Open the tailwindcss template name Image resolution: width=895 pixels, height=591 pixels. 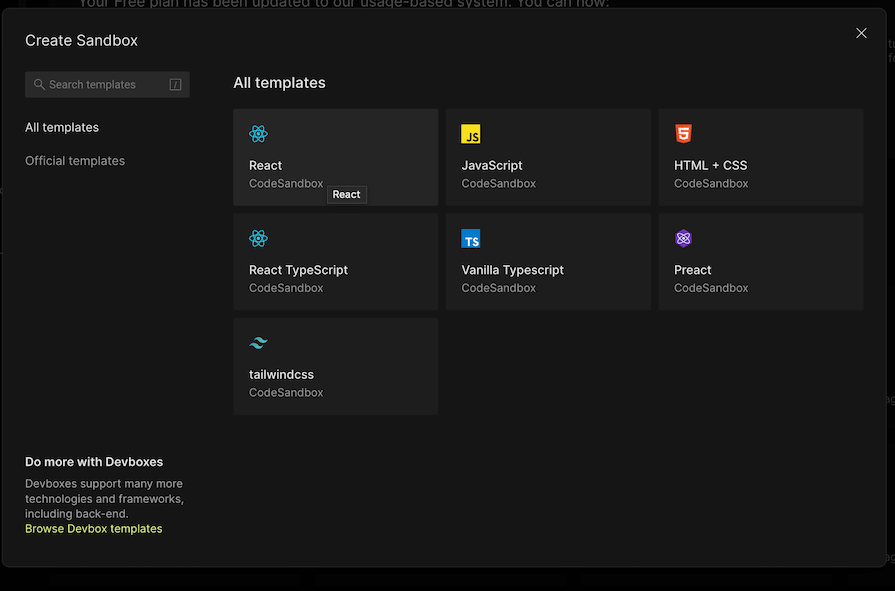281,375
